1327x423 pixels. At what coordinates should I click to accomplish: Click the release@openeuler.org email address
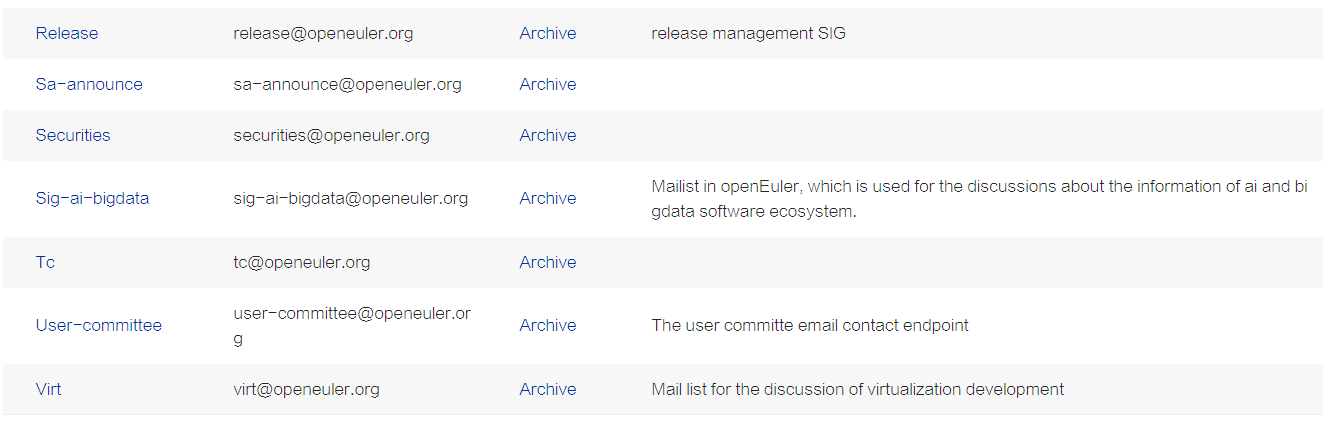323,33
